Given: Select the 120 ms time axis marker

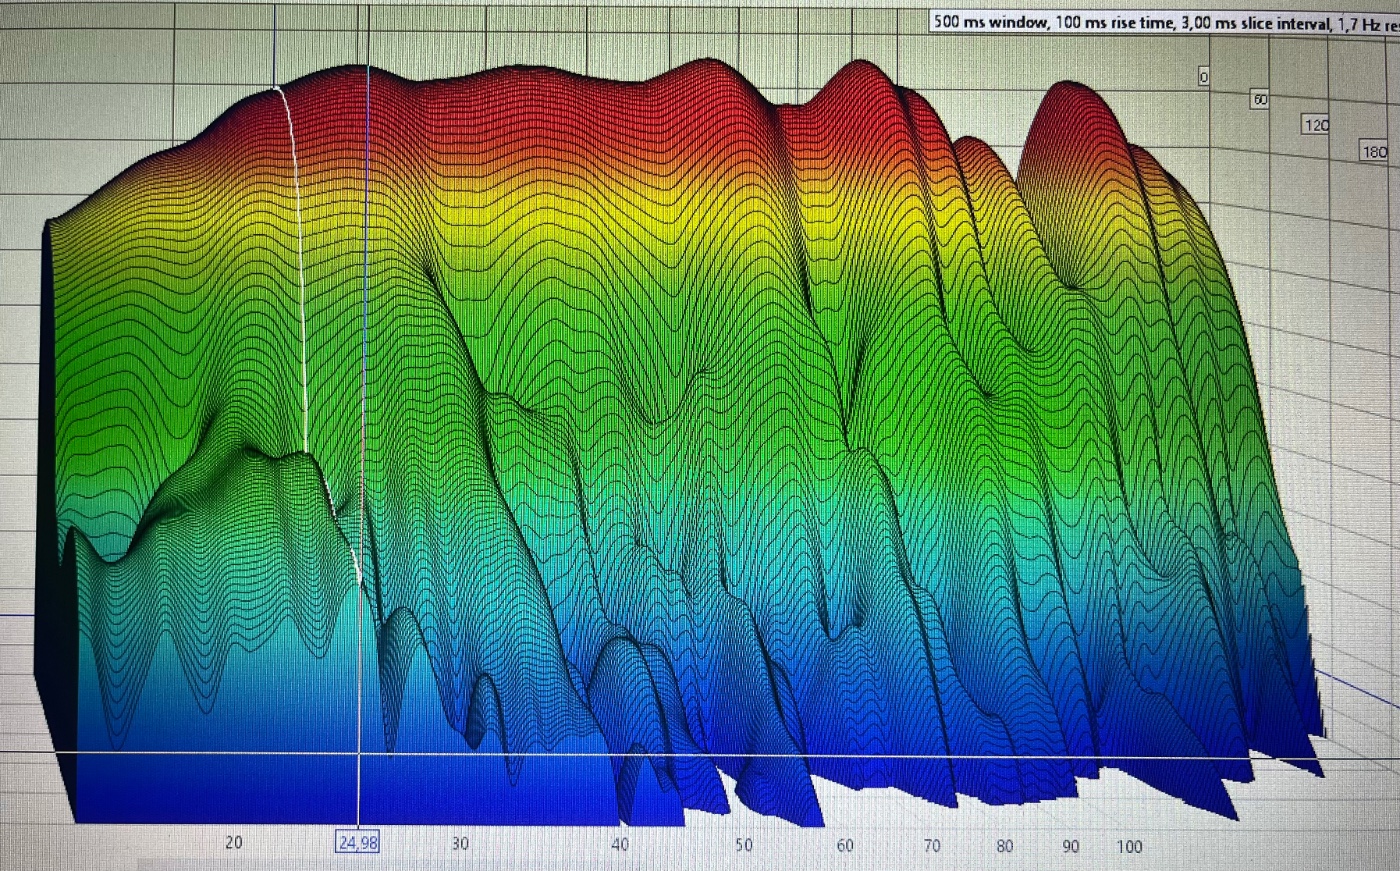Looking at the screenshot, I should (1317, 125).
